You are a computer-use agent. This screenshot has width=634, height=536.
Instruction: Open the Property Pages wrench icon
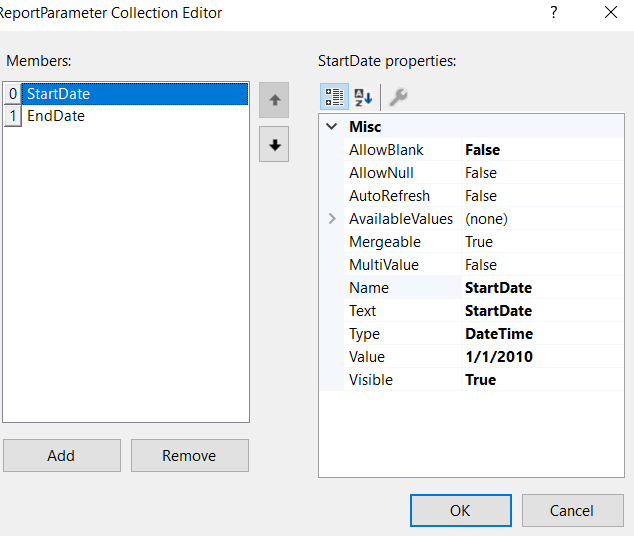pyautogui.click(x=397, y=97)
